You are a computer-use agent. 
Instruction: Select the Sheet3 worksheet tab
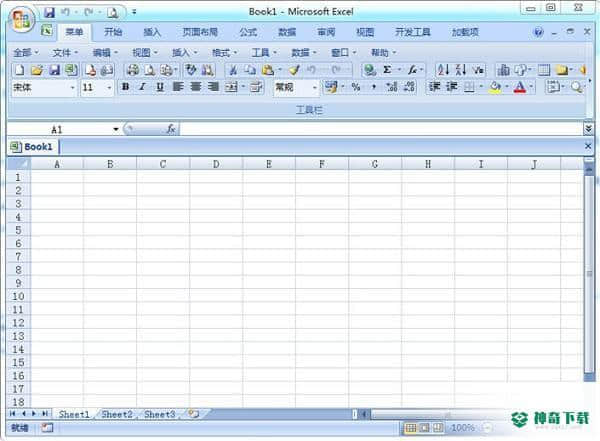point(160,414)
